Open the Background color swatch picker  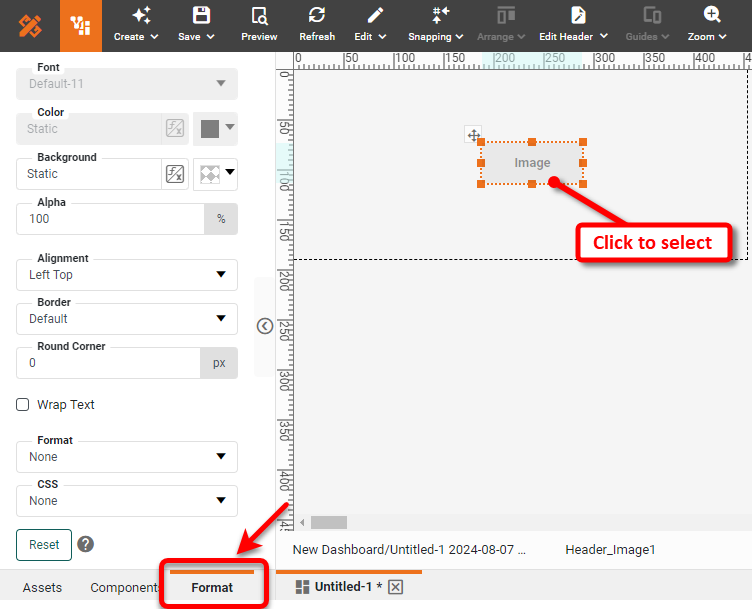[x=215, y=174]
